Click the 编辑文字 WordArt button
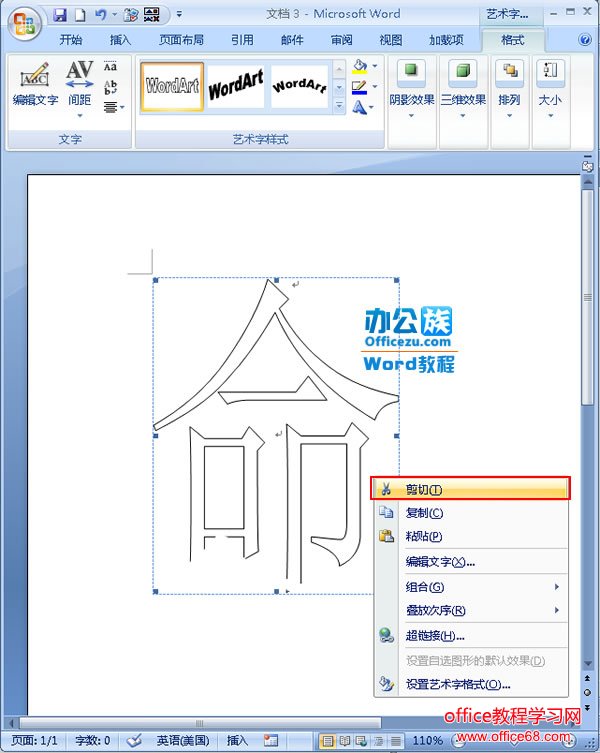 click(x=35, y=84)
